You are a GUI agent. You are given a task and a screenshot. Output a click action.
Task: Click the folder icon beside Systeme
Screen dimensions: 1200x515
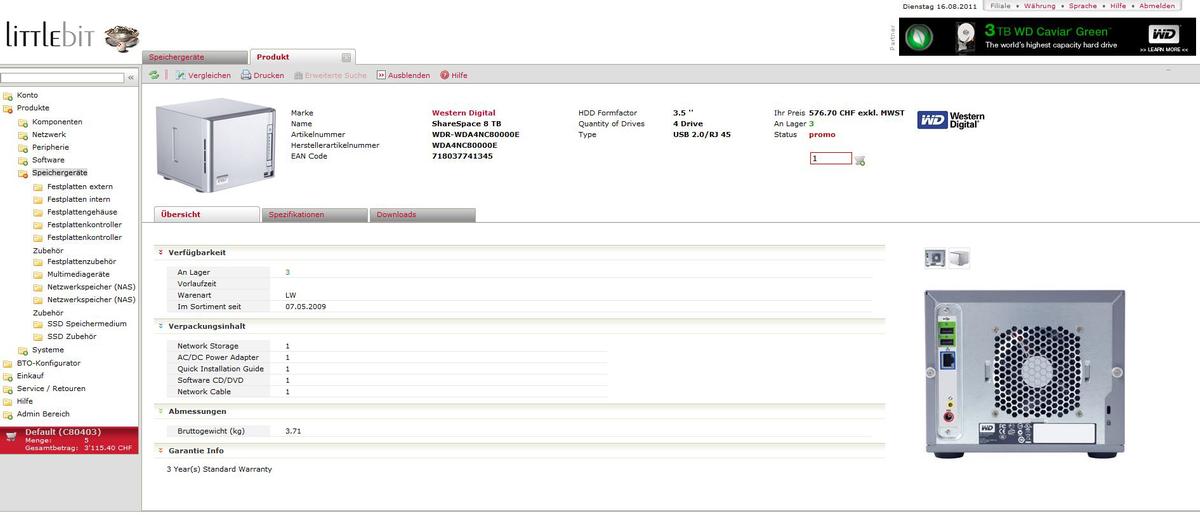tap(23, 350)
